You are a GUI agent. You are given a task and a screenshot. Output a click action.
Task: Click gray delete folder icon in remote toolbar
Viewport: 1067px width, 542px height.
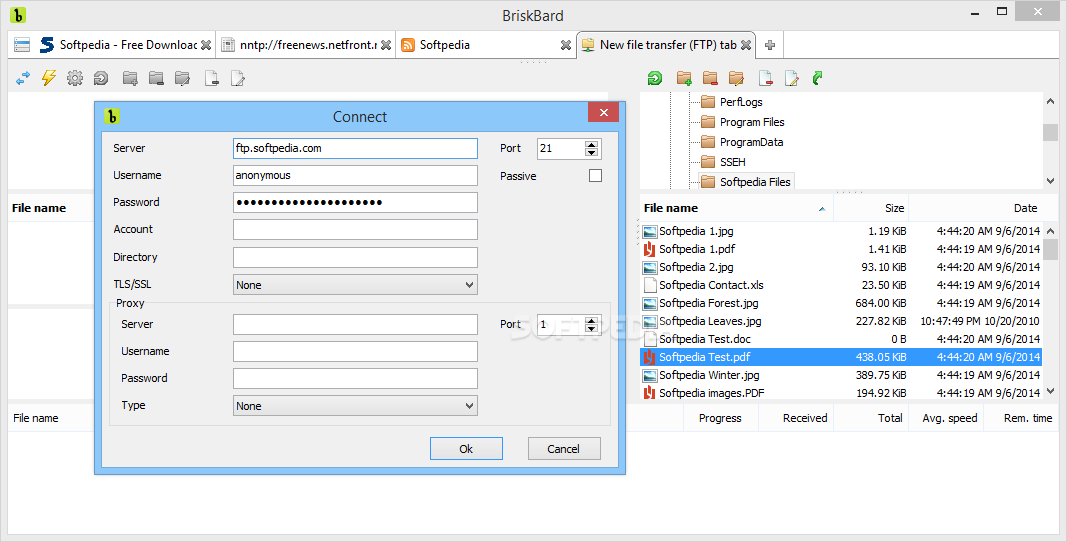pos(157,78)
